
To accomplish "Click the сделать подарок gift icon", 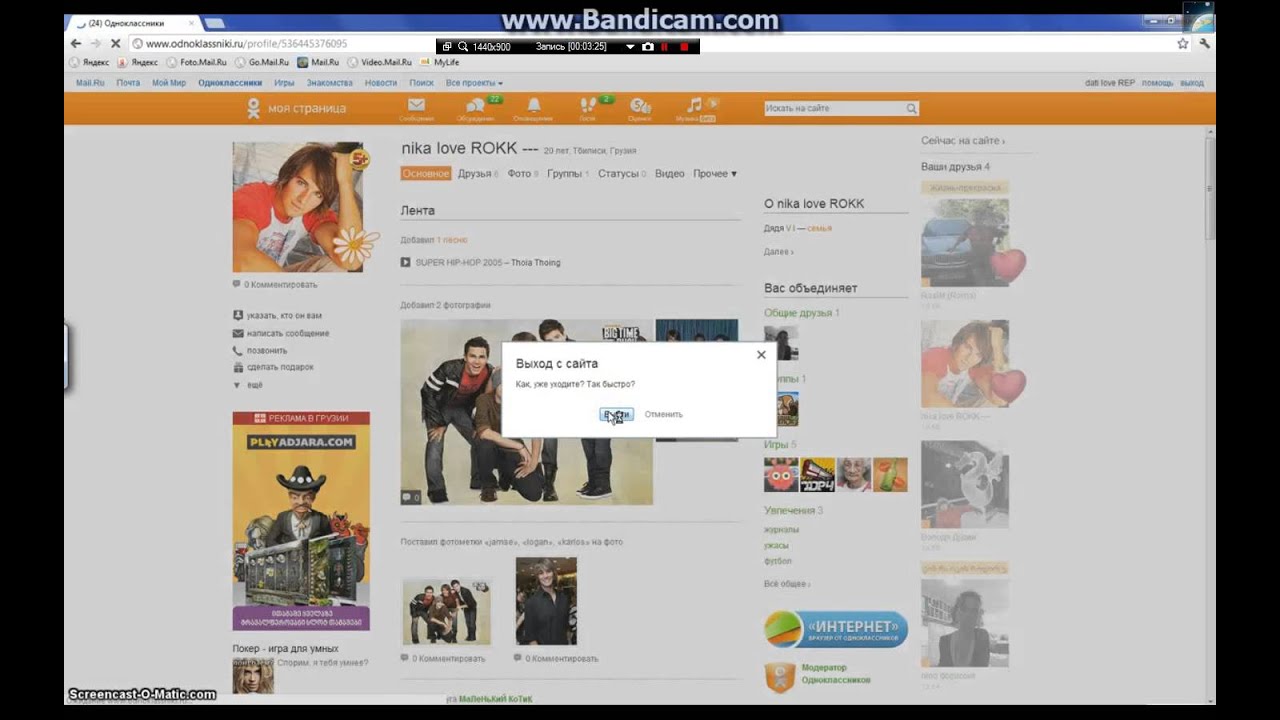I will 238,367.
